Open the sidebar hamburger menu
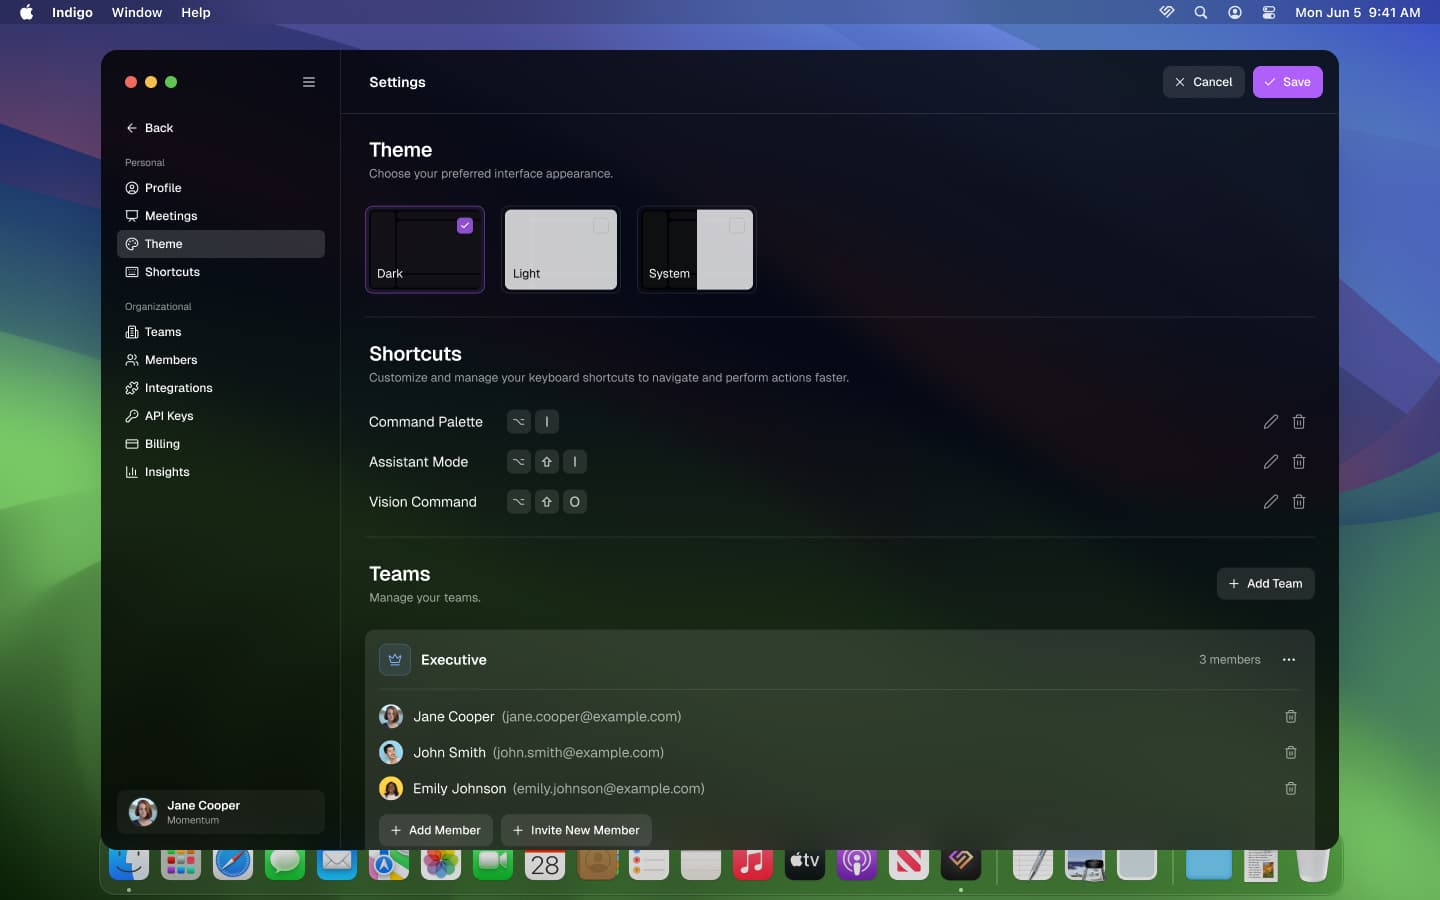This screenshot has height=900, width=1440. click(x=308, y=82)
